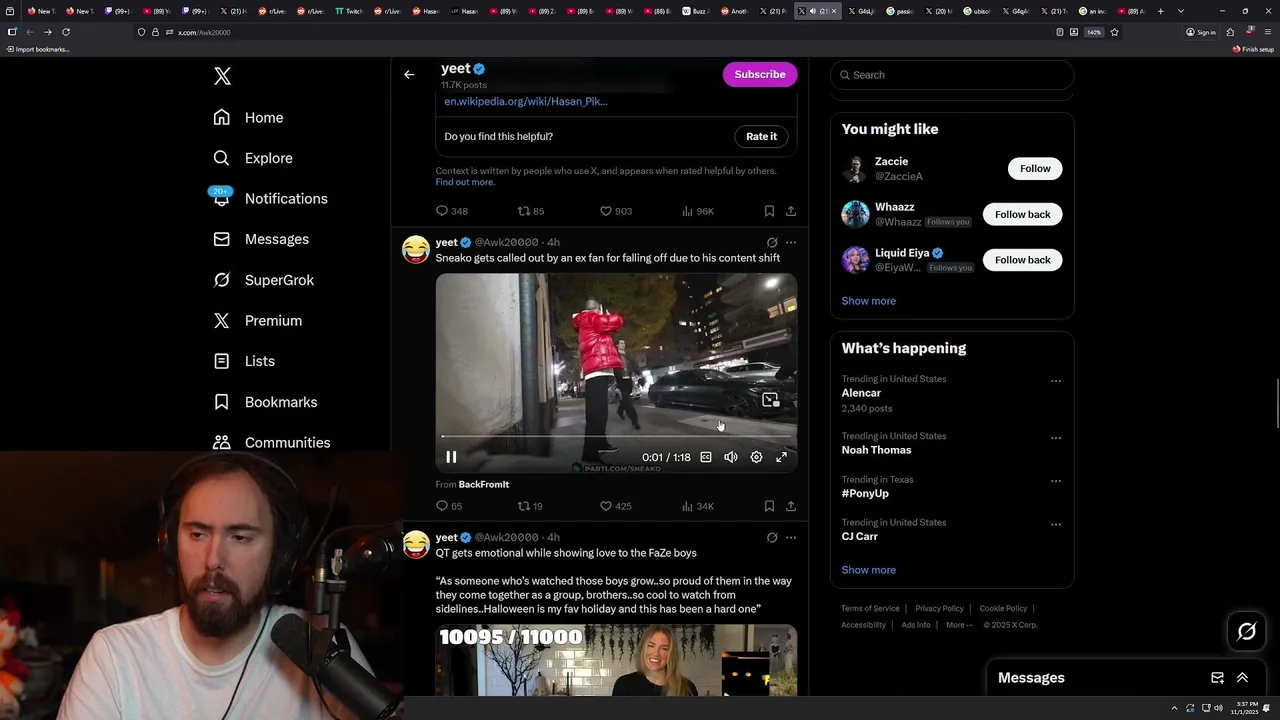Go to Home in the sidebar

click(248, 117)
